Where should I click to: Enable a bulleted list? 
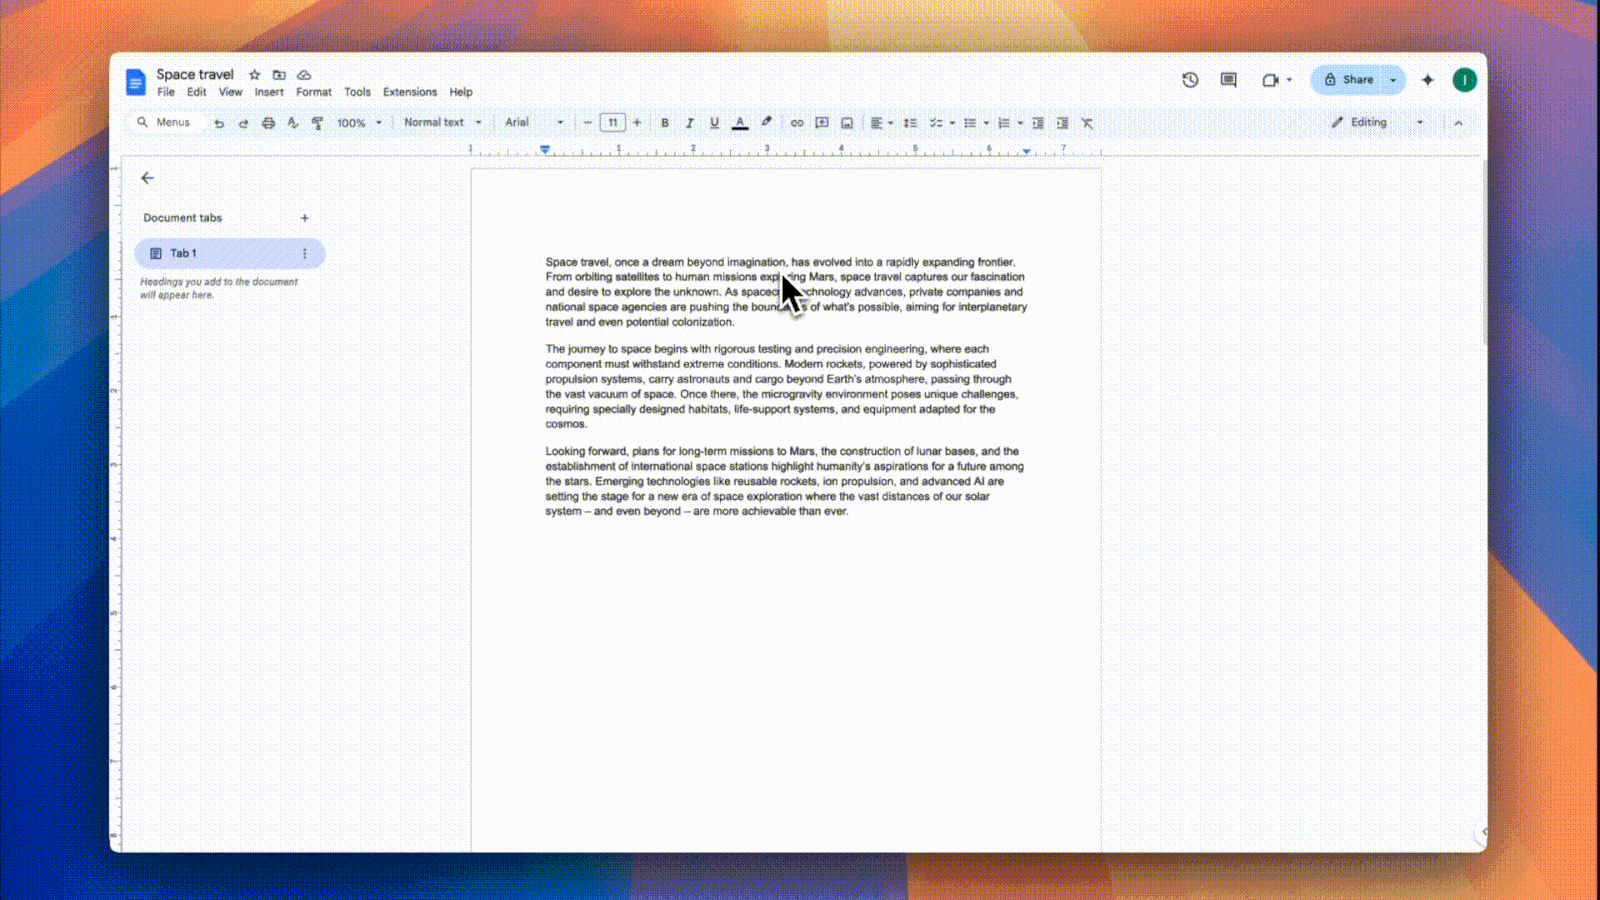(971, 122)
